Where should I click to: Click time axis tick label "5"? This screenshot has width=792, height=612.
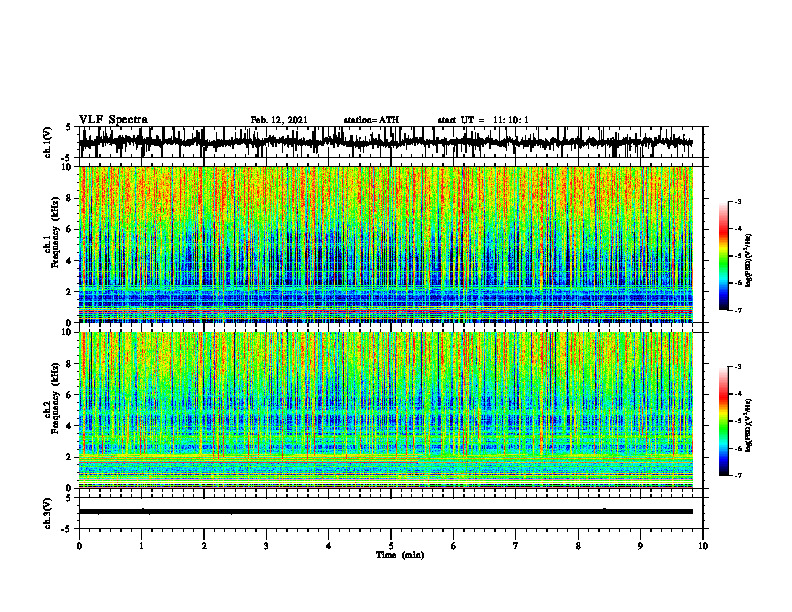point(391,546)
